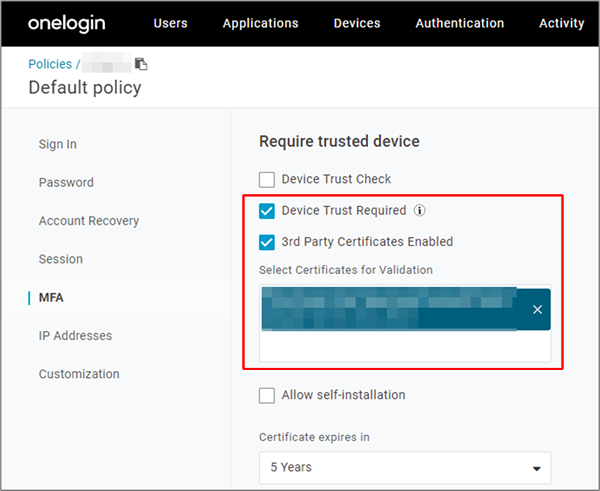Click the info icon next to Device Trust Required
600x491 pixels.
[420, 211]
